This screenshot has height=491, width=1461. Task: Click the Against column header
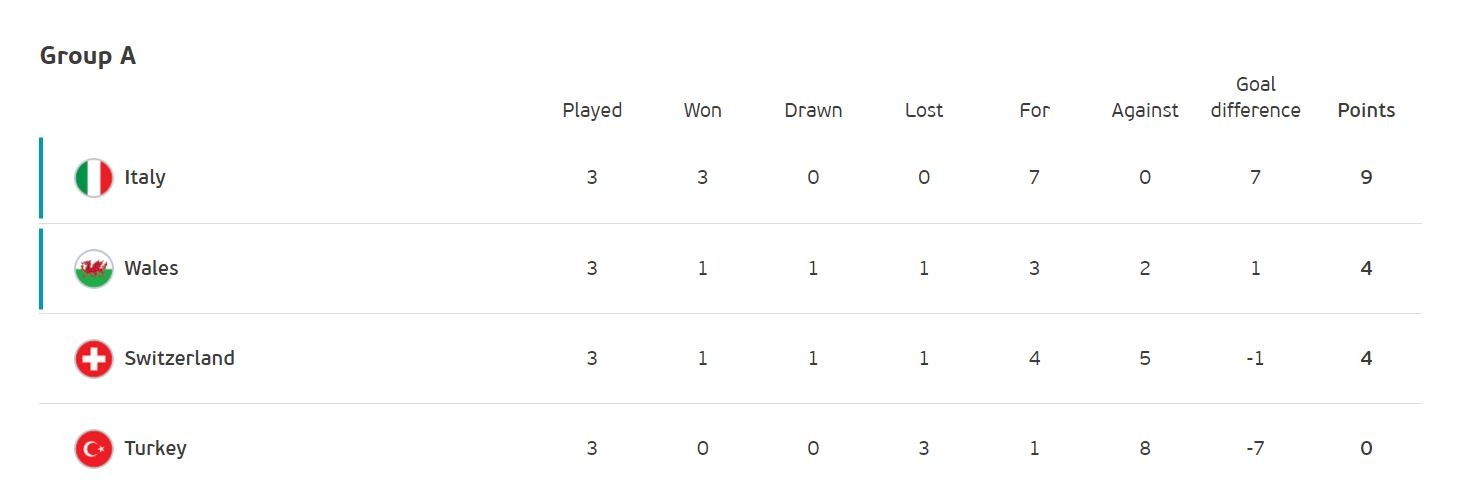(x=1145, y=111)
